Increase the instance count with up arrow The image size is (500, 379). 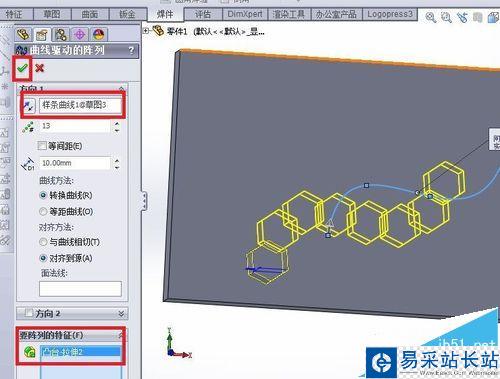coord(117,124)
